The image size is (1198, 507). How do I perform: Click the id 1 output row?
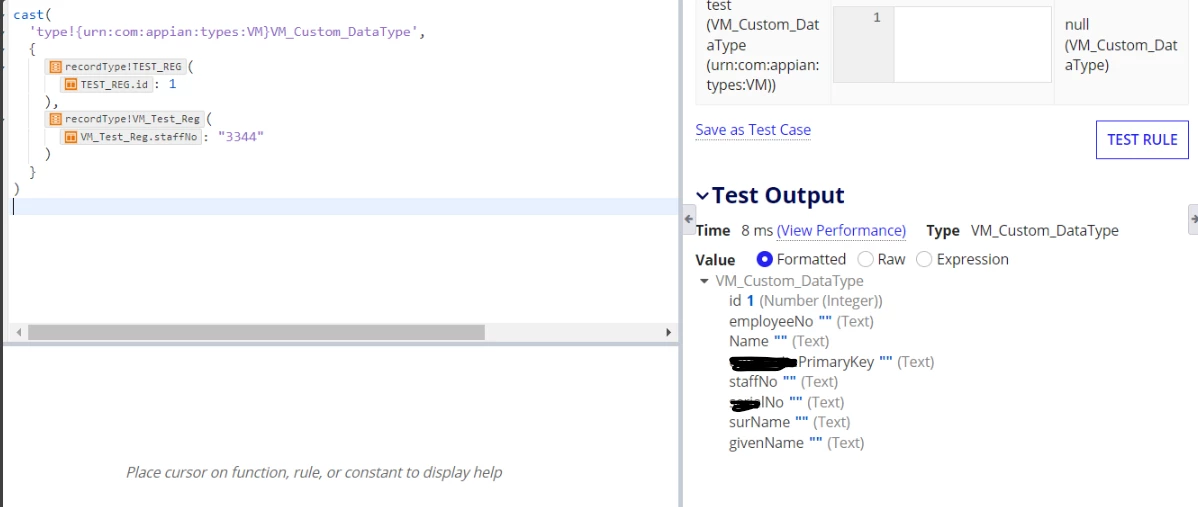point(805,301)
